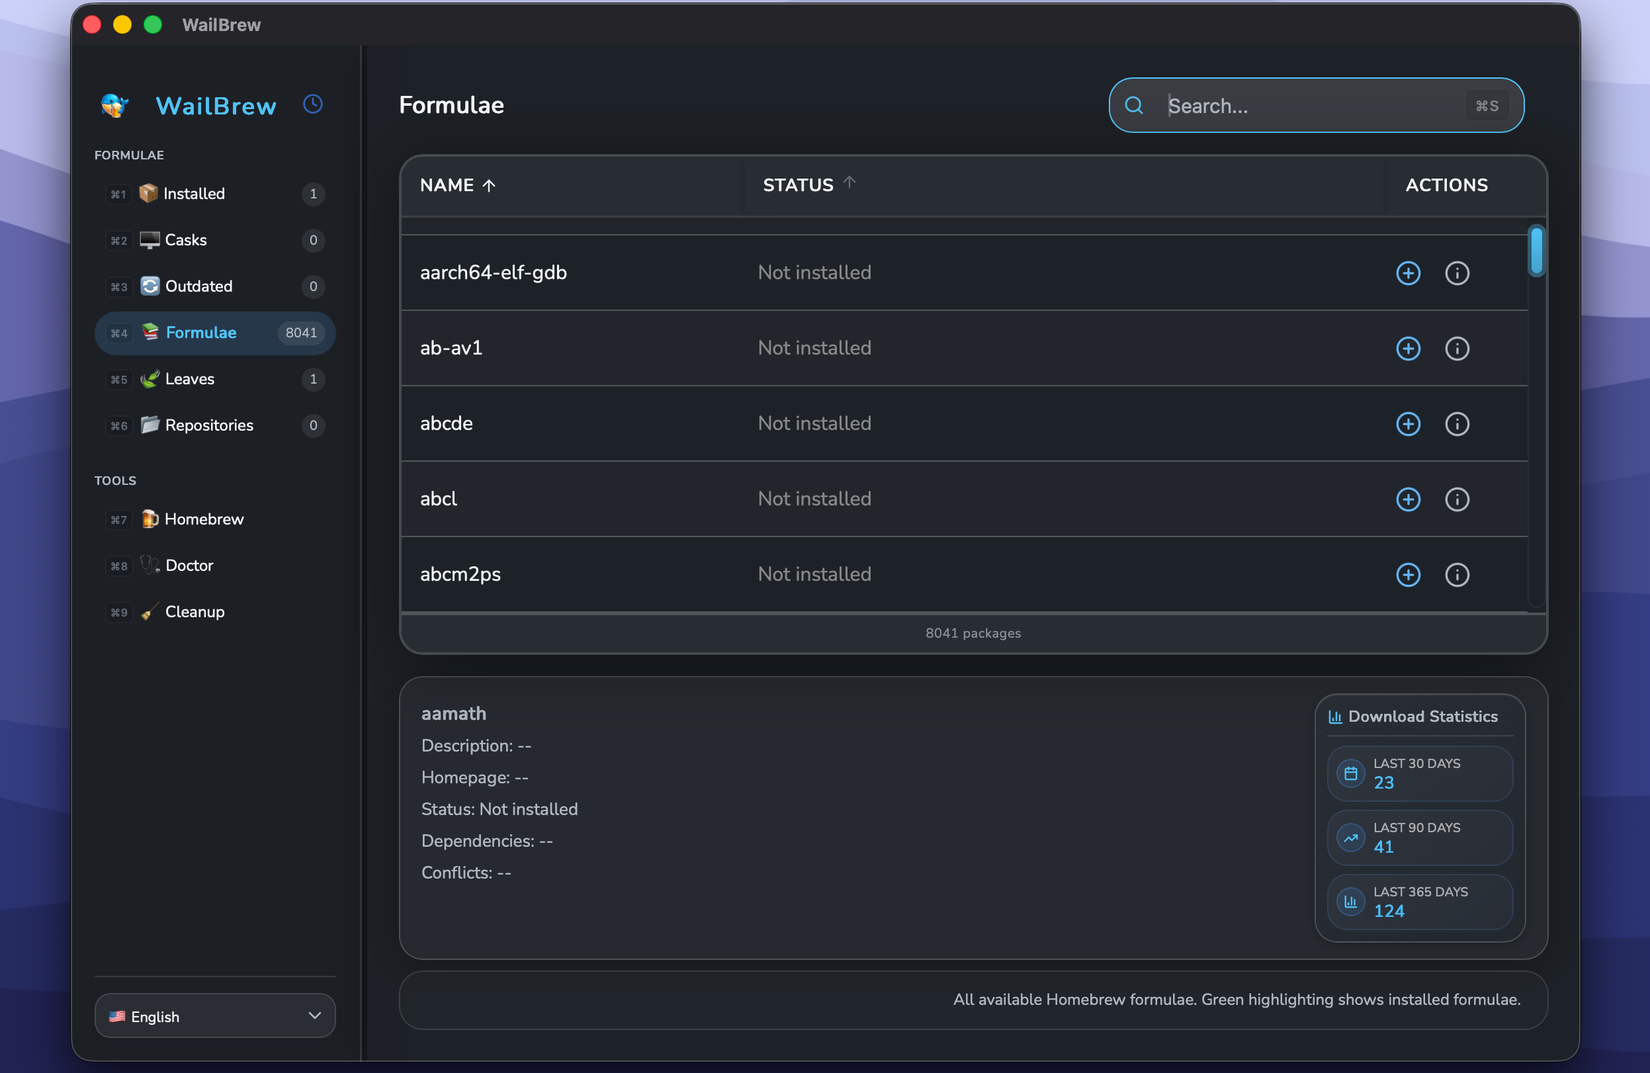Click the info icon for abcm2ps
The height and width of the screenshot is (1073, 1650).
(x=1457, y=575)
